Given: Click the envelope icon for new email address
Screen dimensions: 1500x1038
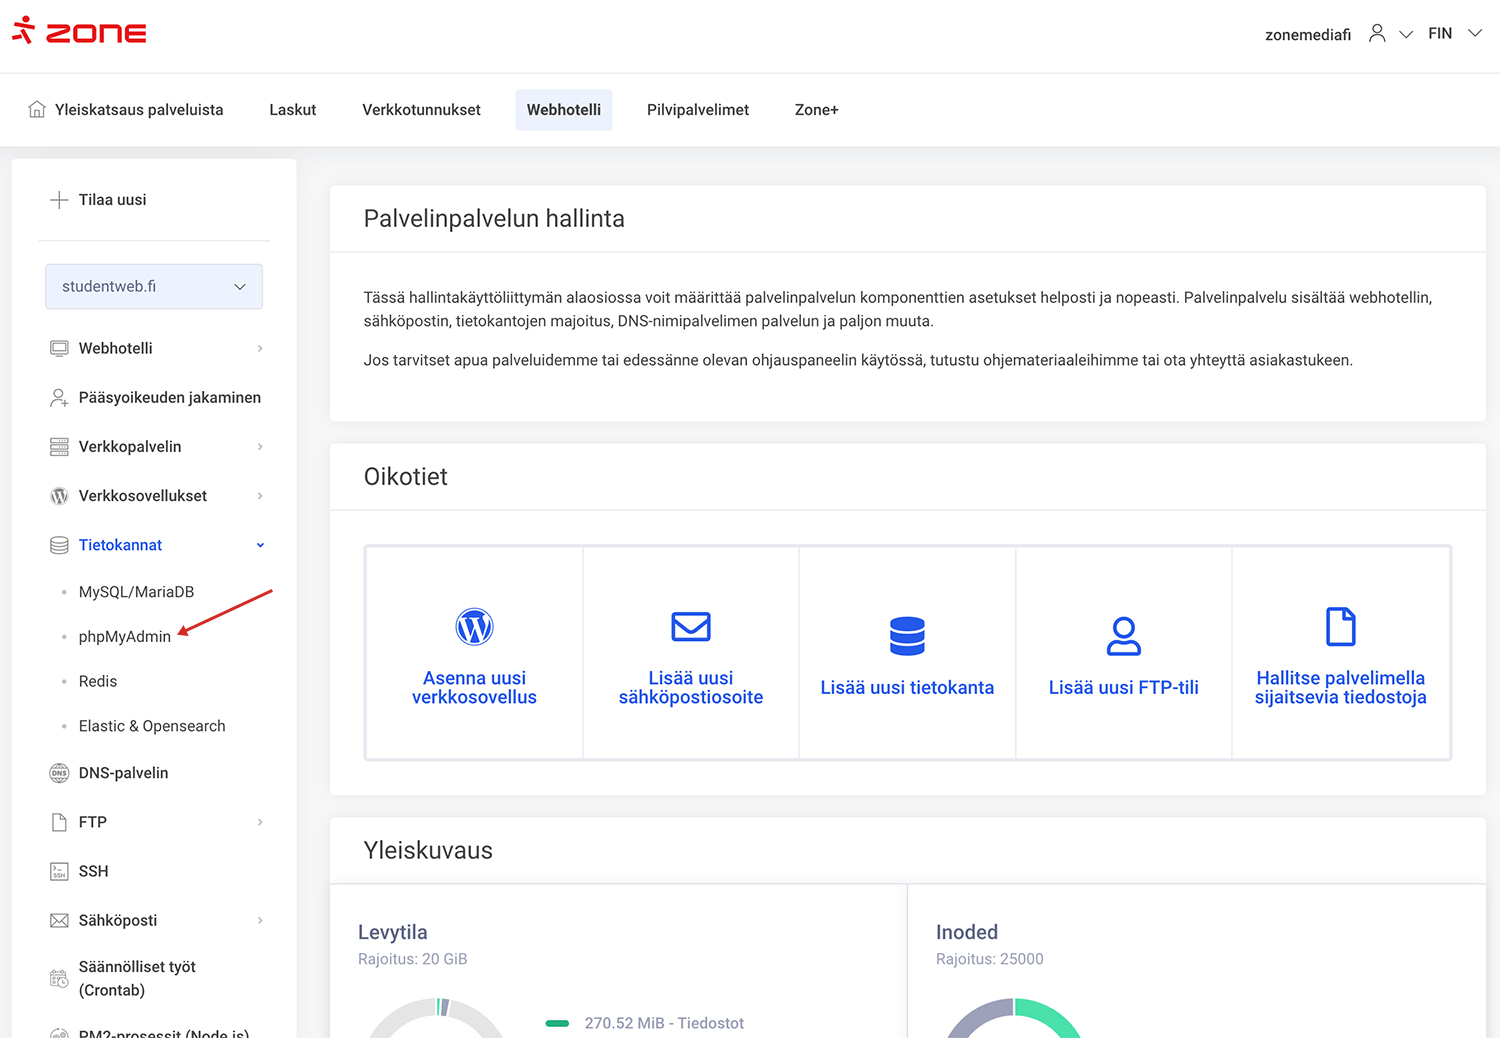Looking at the screenshot, I should point(690,627).
